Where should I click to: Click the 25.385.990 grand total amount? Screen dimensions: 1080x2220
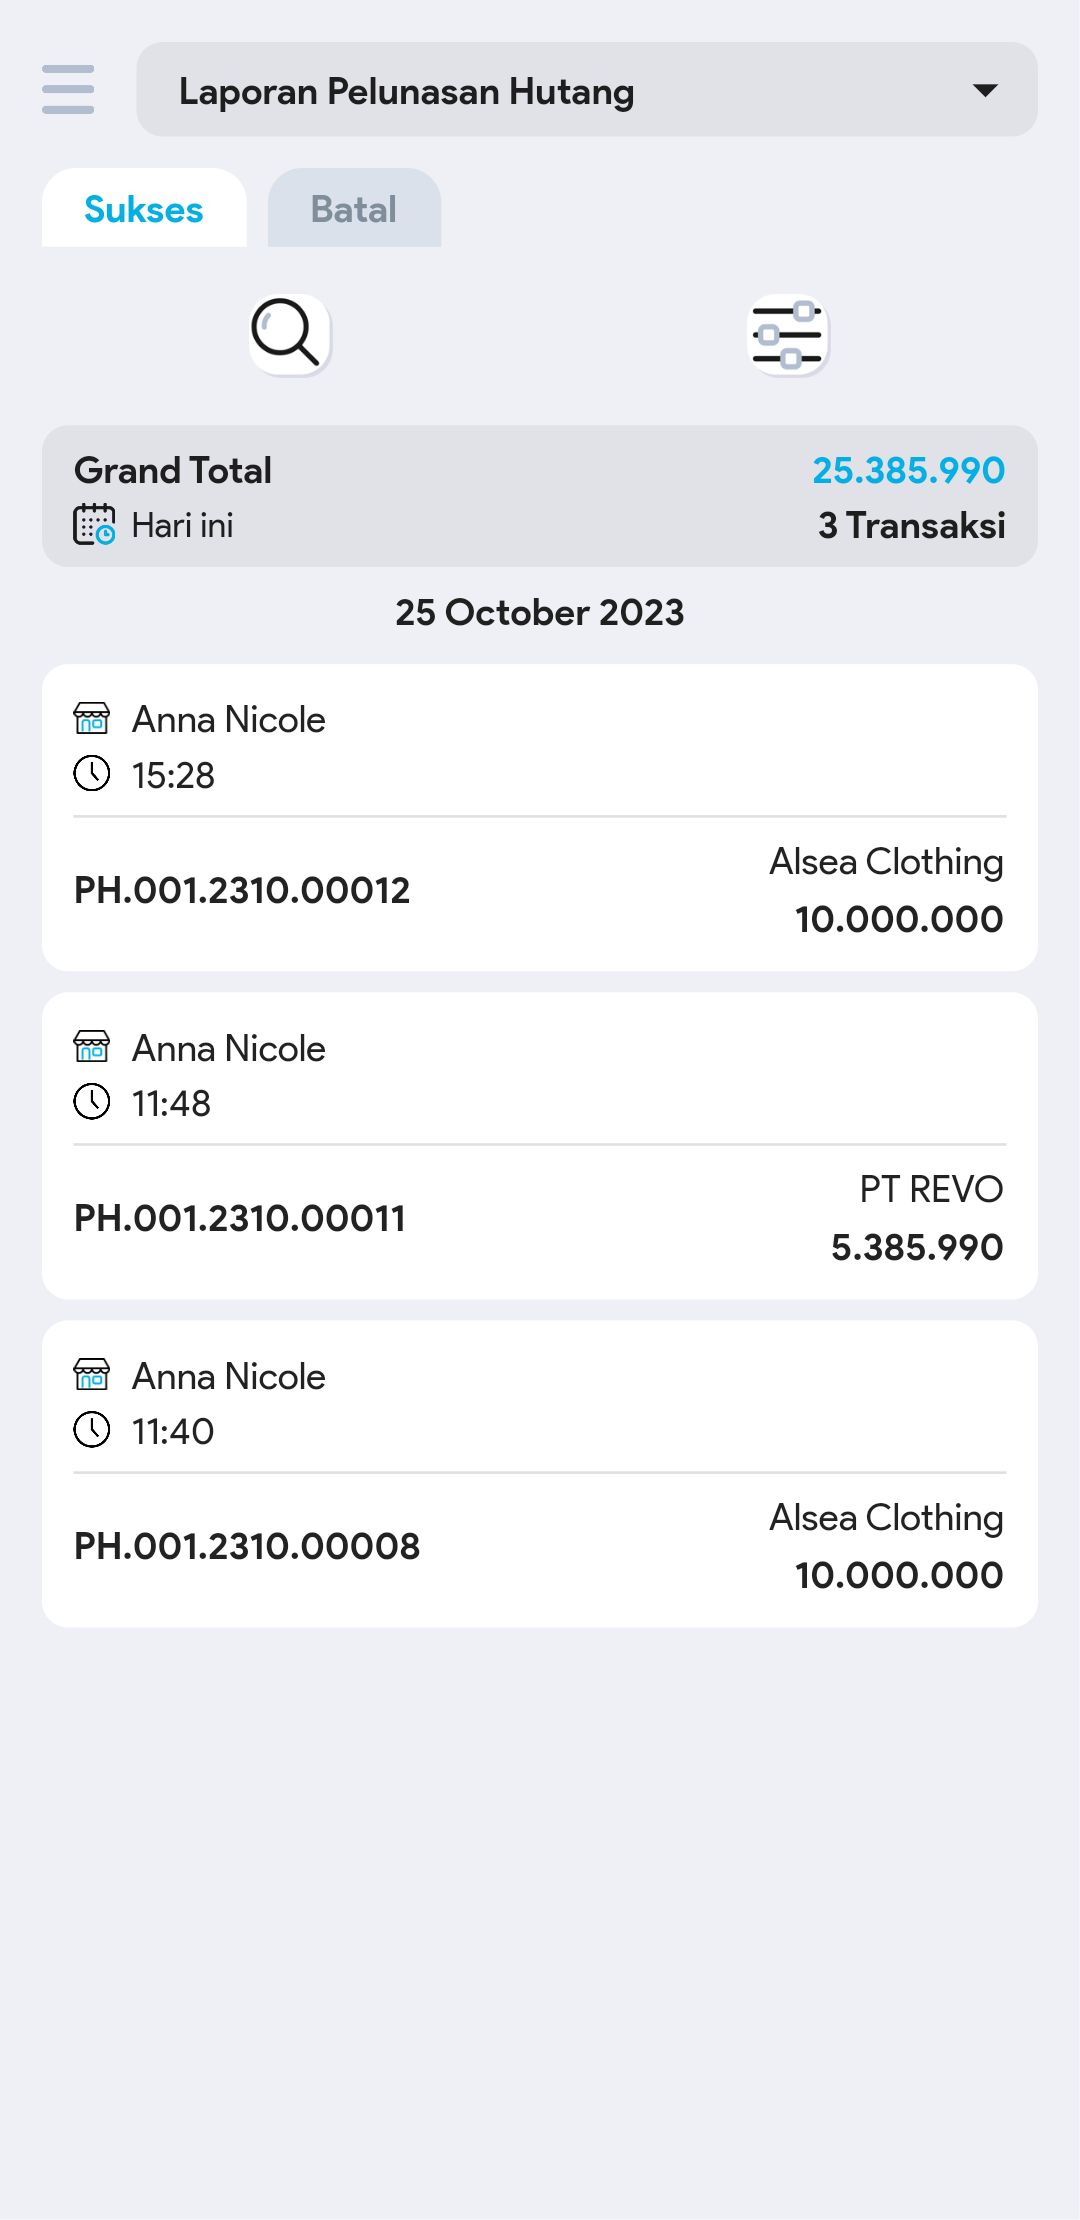point(908,470)
